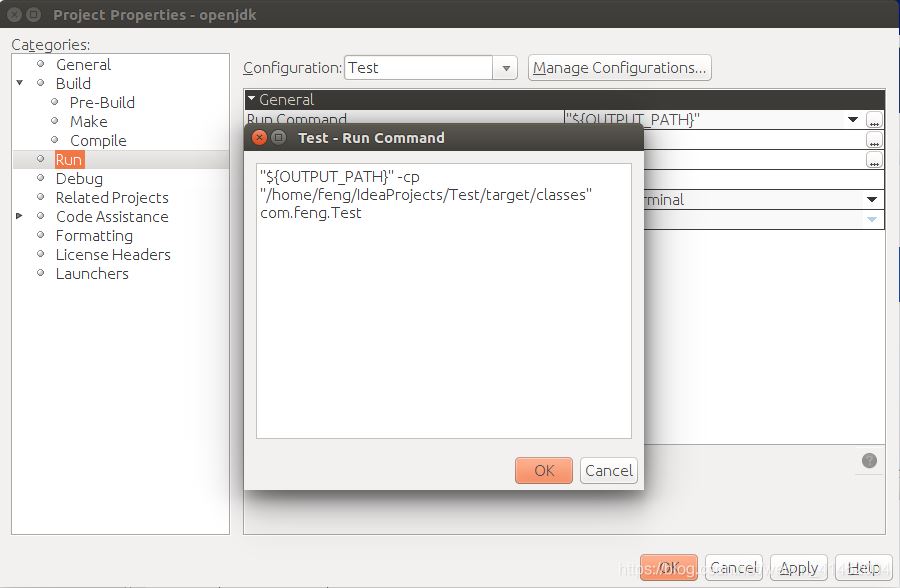The height and width of the screenshot is (588, 900).
Task: Open the terminal type dropdown arrow
Action: pos(872,199)
